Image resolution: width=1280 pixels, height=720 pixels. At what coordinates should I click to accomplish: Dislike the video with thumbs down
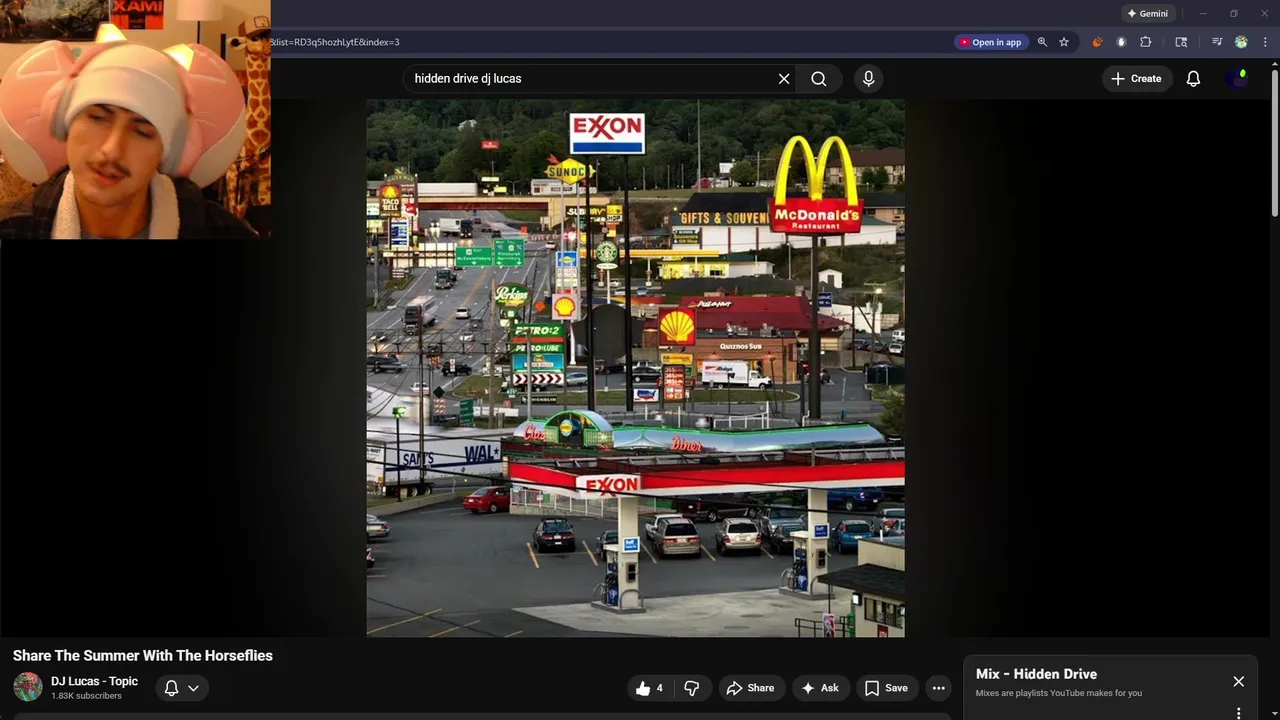[691, 688]
